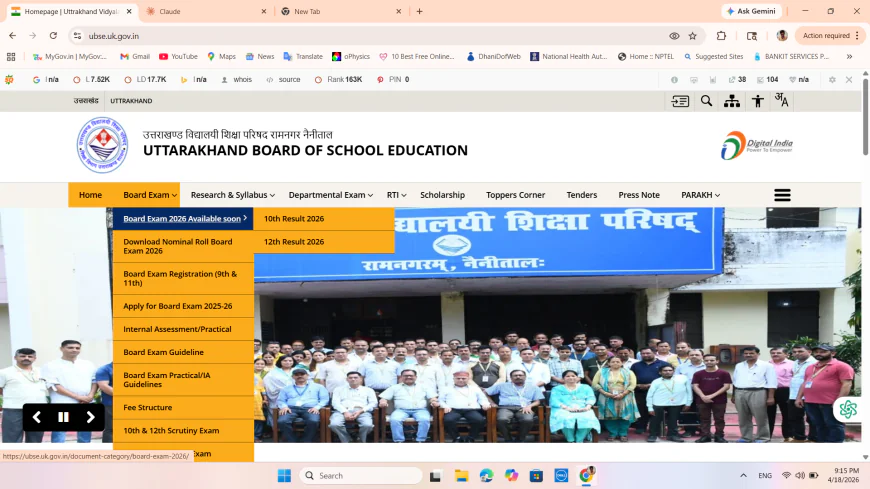Expand the Research & Syllabus dropdown
The width and height of the screenshot is (870, 489).
pos(233,195)
